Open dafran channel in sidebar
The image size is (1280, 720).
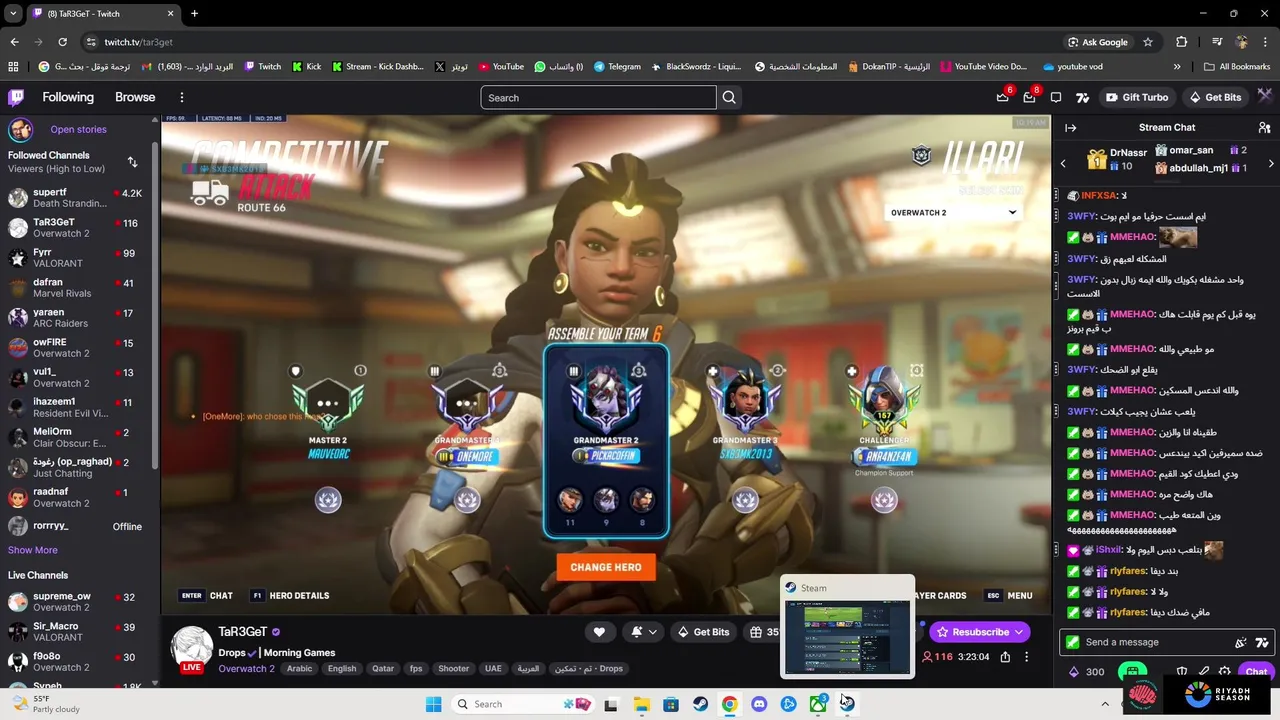(x=76, y=287)
